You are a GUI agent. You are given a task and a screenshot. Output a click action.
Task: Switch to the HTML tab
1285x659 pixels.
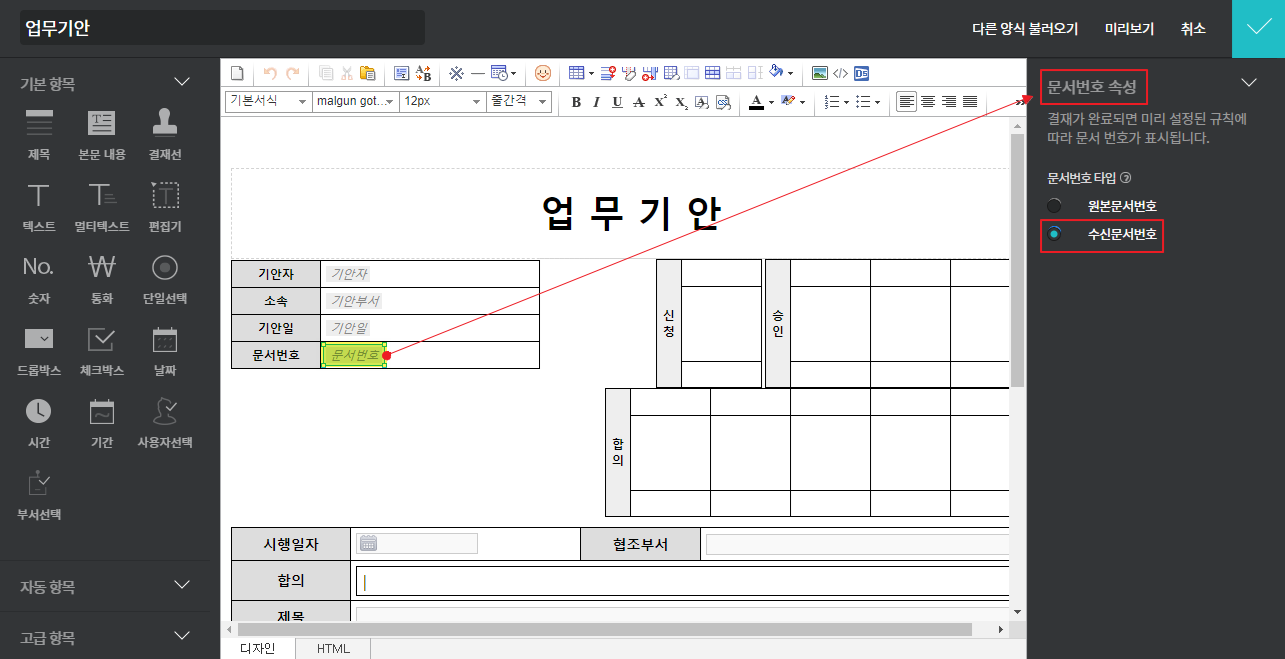click(333, 649)
